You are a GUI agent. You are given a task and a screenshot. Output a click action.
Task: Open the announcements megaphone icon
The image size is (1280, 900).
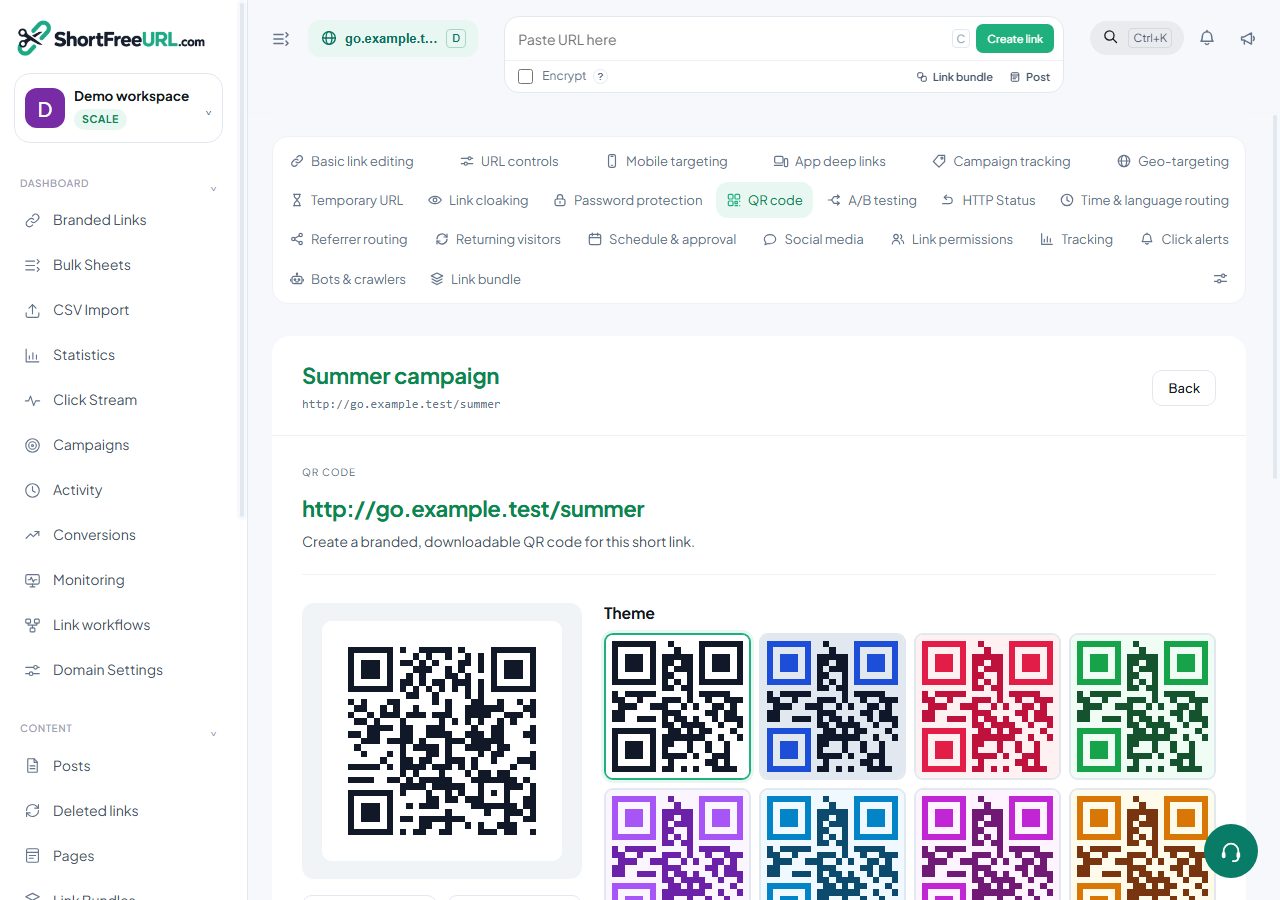(x=1247, y=38)
